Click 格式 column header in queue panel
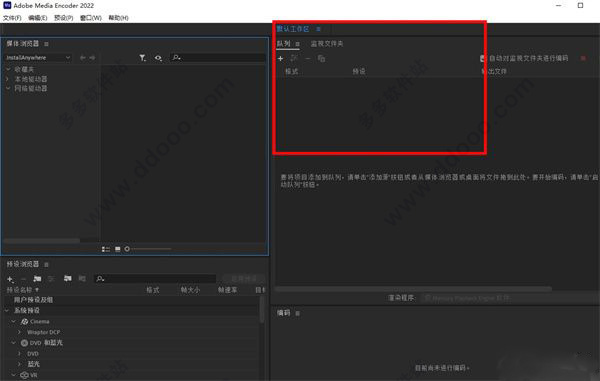 [x=292, y=72]
